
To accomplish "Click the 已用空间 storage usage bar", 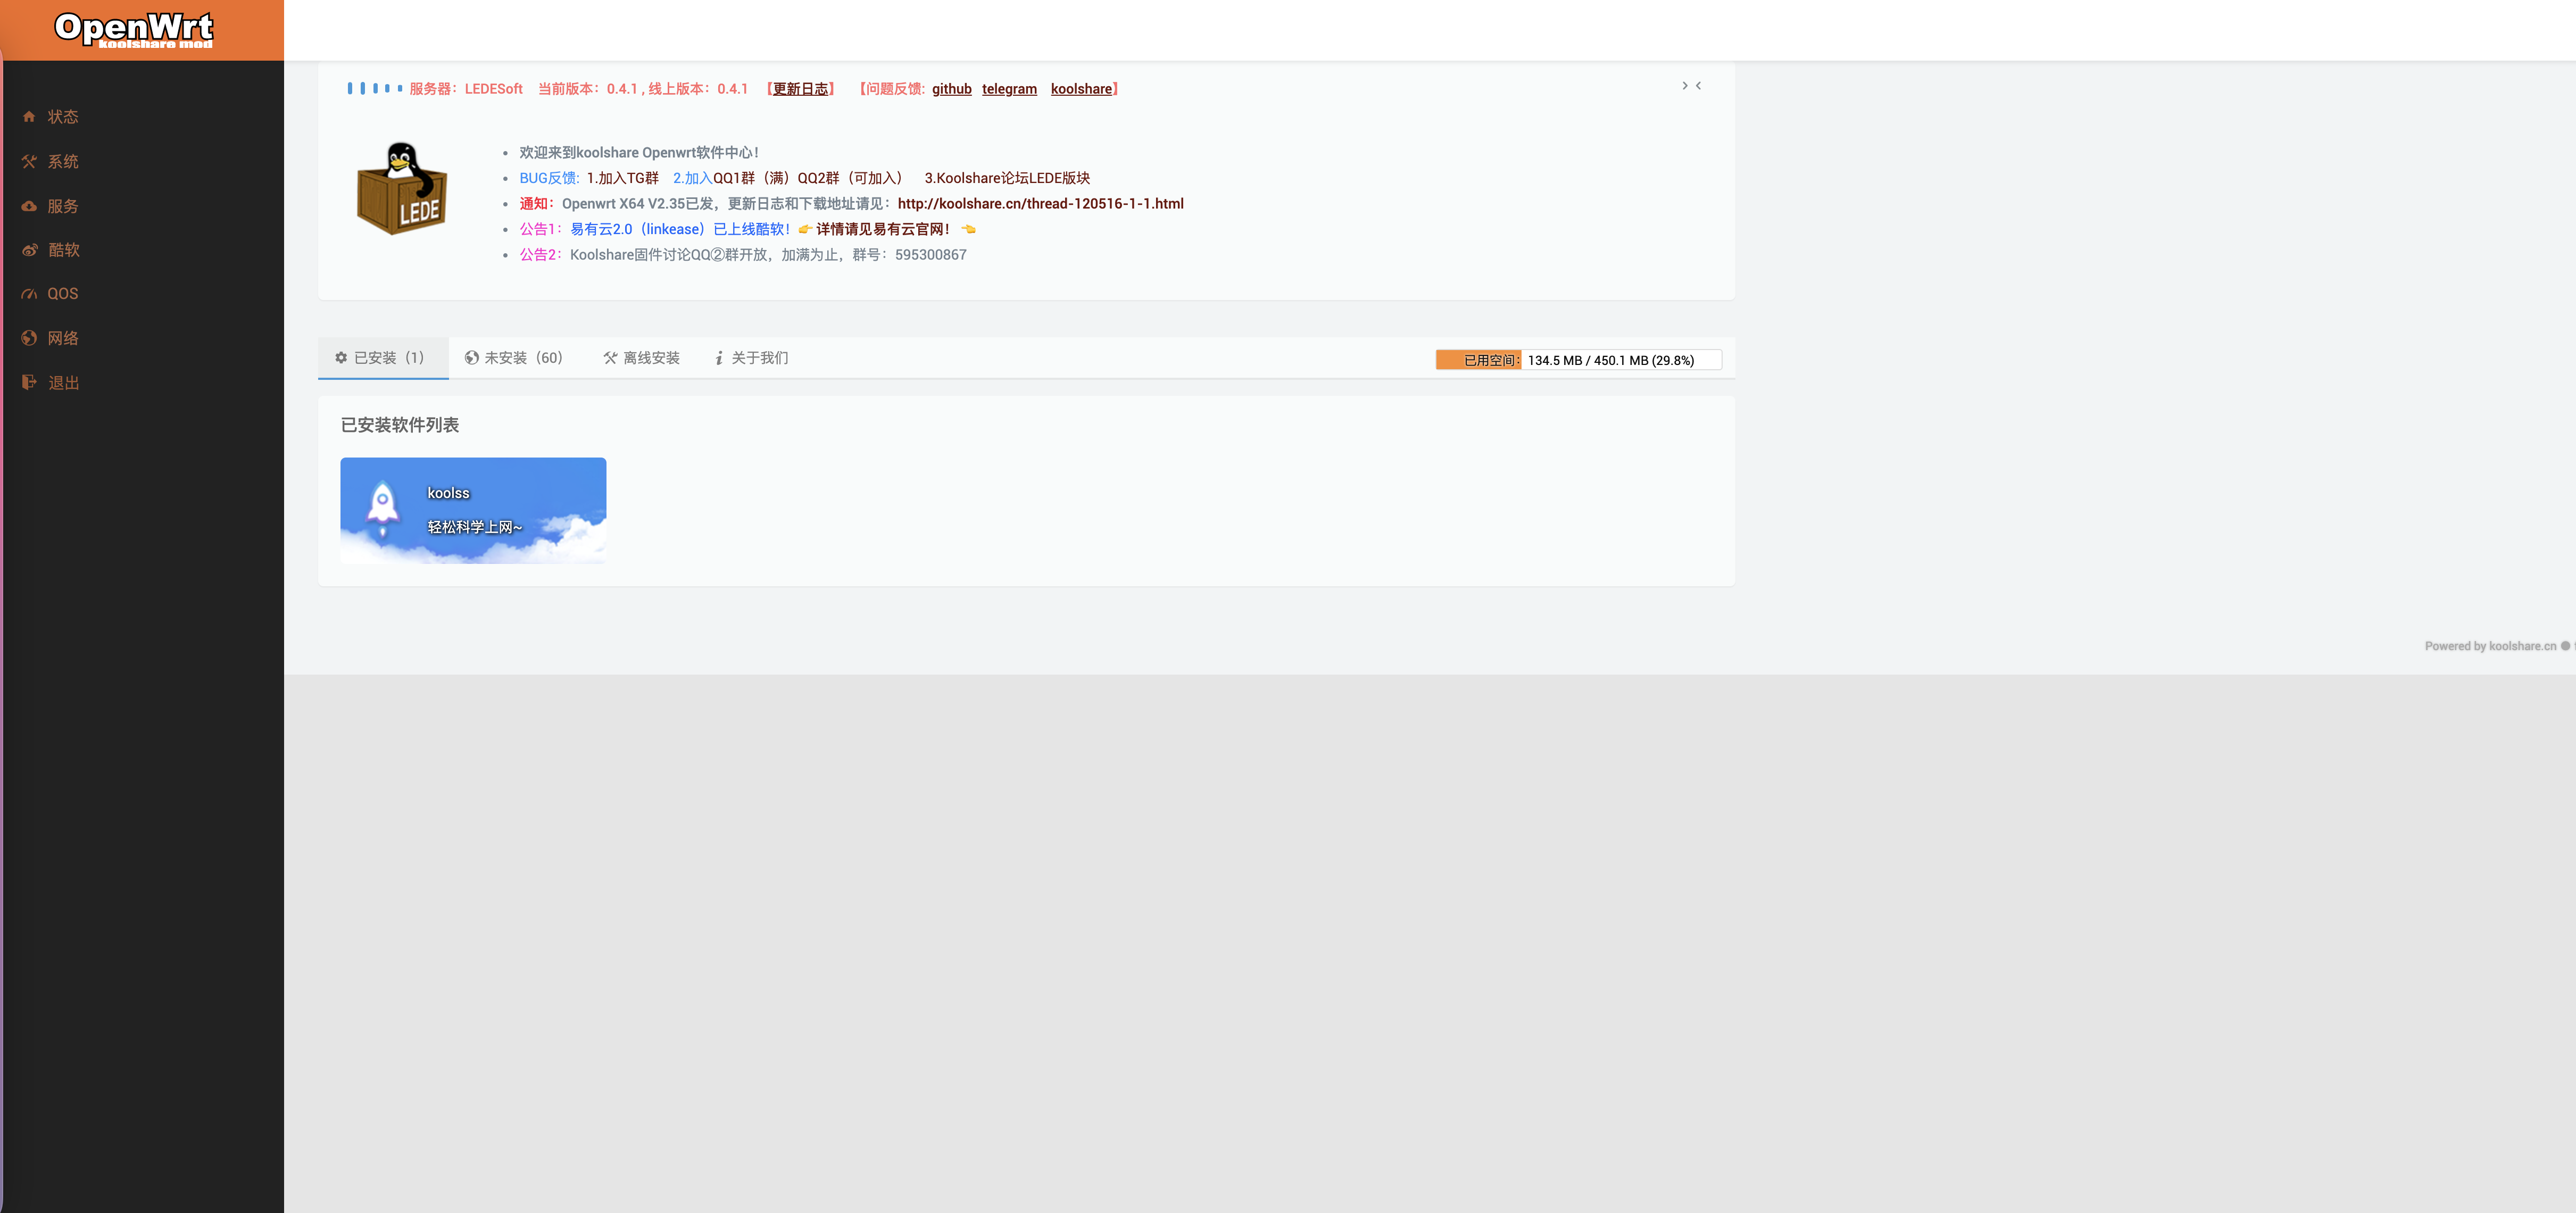I will click(1578, 360).
